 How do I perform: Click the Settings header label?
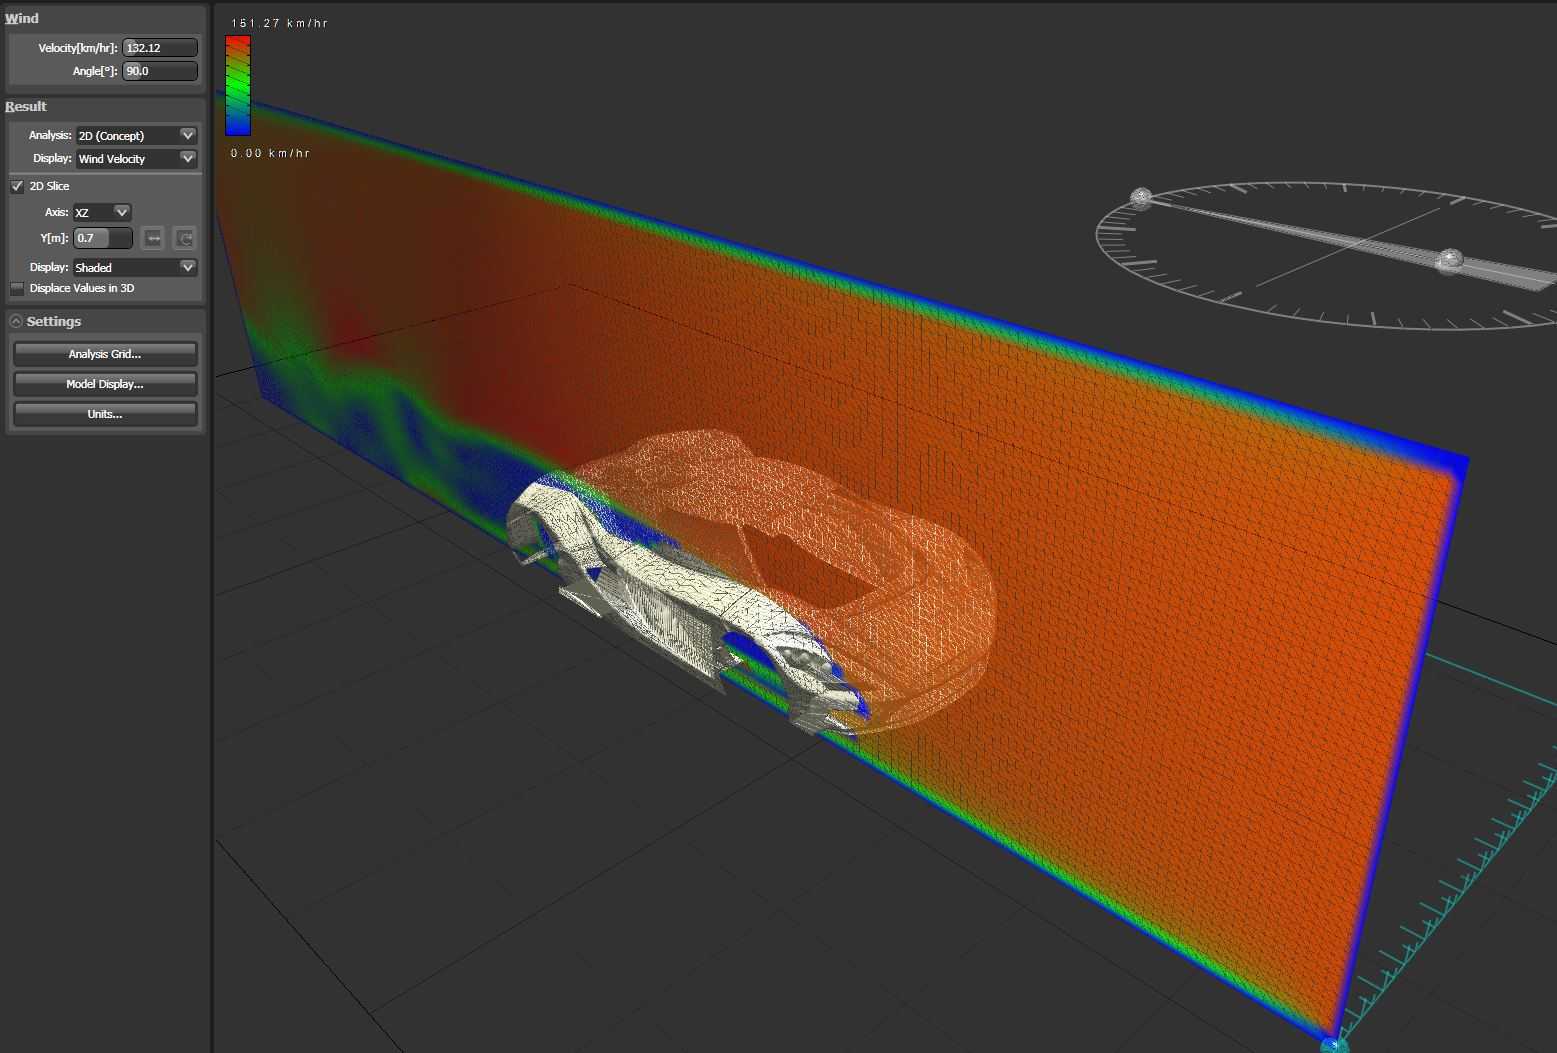[x=54, y=321]
